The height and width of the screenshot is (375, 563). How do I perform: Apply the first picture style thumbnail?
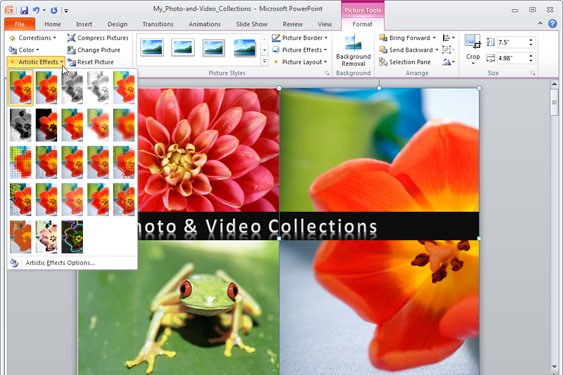click(152, 47)
